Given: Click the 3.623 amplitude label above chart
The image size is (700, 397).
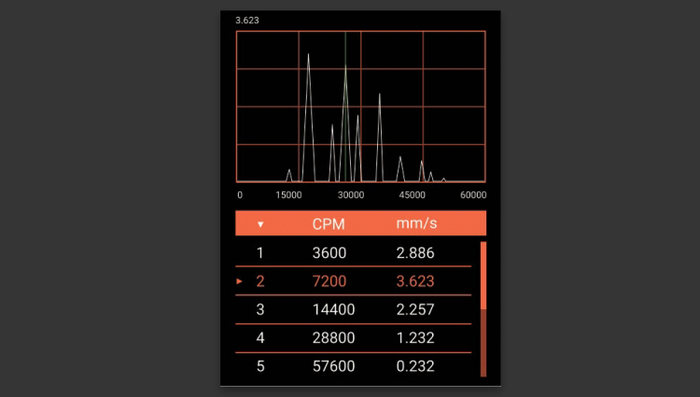Looking at the screenshot, I should pos(247,21).
